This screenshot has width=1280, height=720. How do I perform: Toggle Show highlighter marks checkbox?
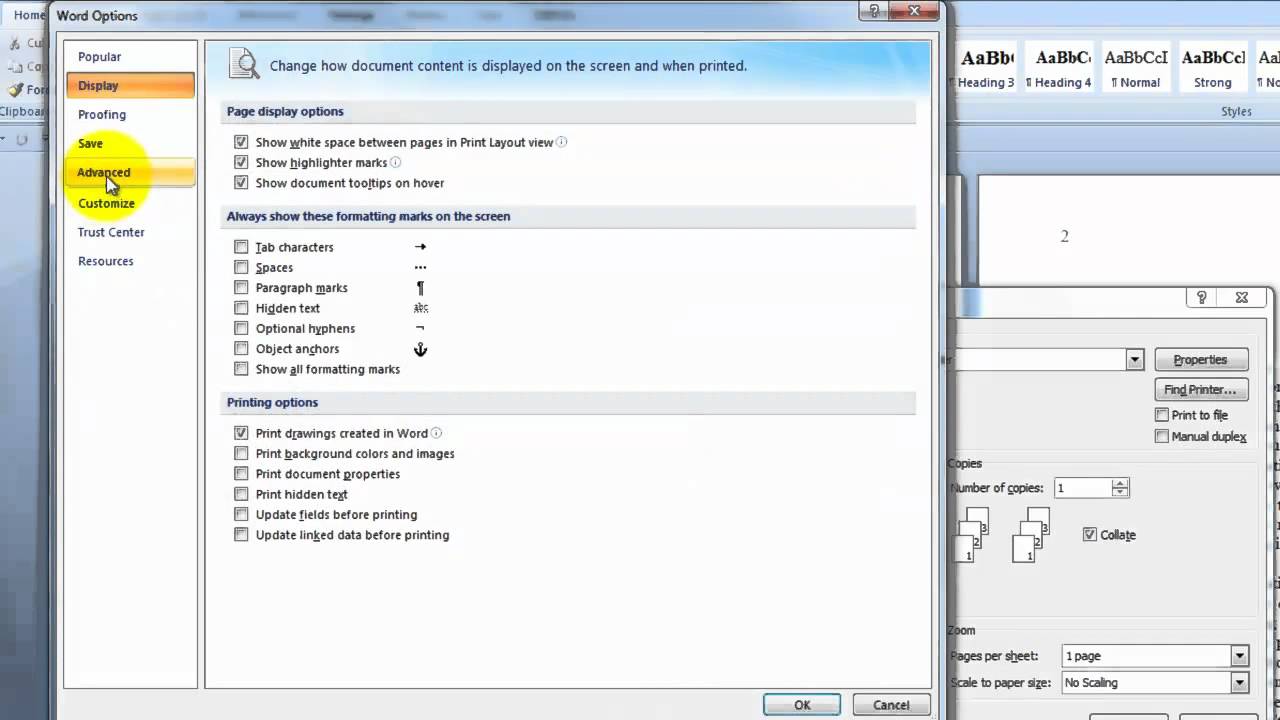tap(241, 163)
